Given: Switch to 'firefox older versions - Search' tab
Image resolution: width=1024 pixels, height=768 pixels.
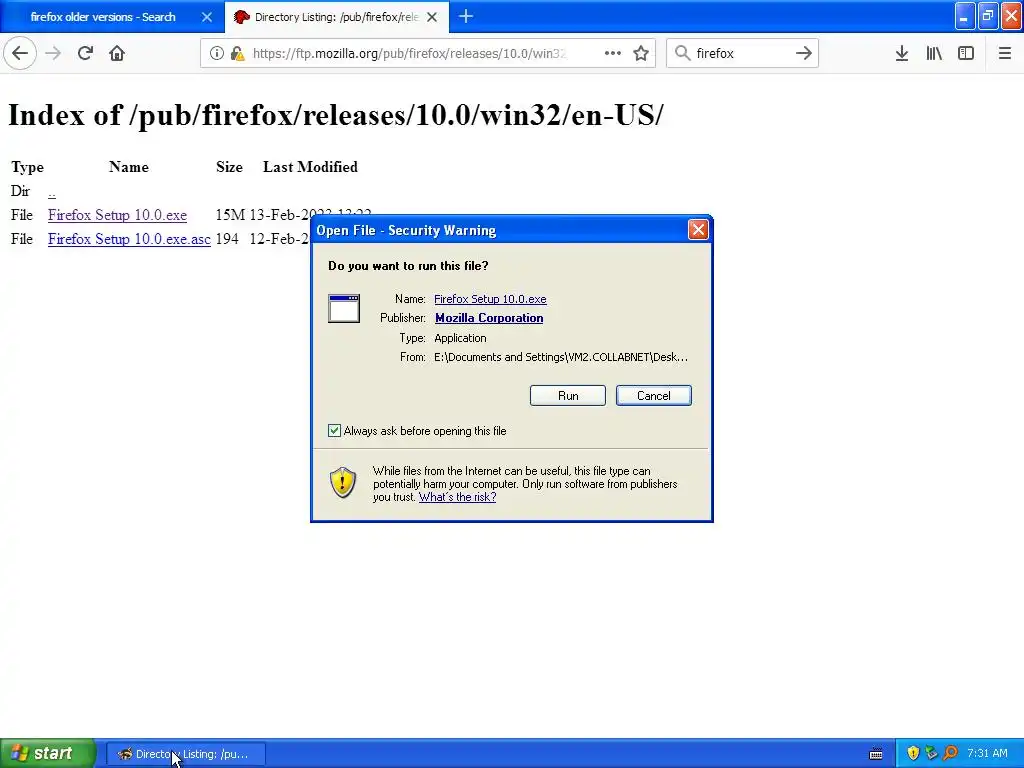Looking at the screenshot, I should tap(112, 16).
